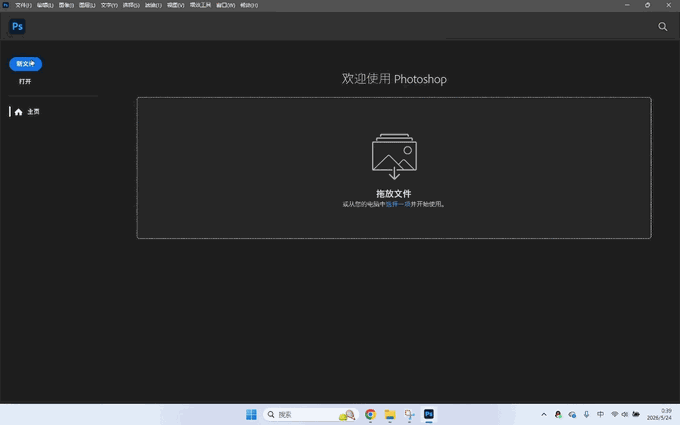Open the 滤镜(T) menu
Image resolution: width=680 pixels, height=425 pixels.
tap(153, 5)
